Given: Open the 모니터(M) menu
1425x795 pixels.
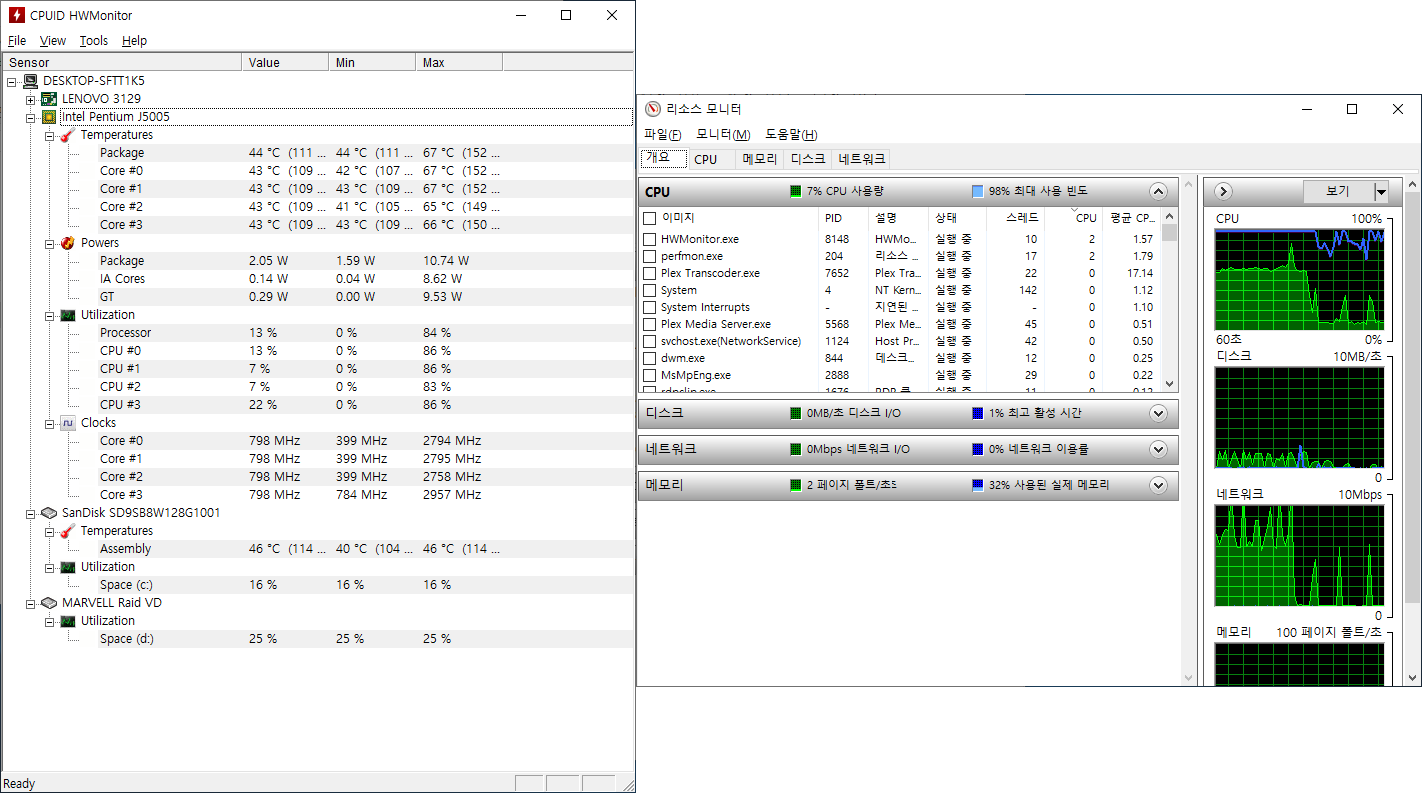Looking at the screenshot, I should pos(723,134).
